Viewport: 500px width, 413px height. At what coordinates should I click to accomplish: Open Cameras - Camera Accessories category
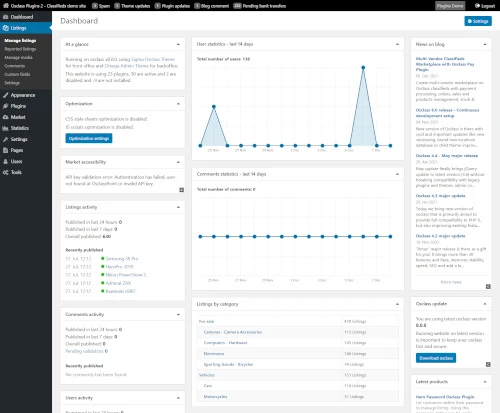[x=233, y=332]
